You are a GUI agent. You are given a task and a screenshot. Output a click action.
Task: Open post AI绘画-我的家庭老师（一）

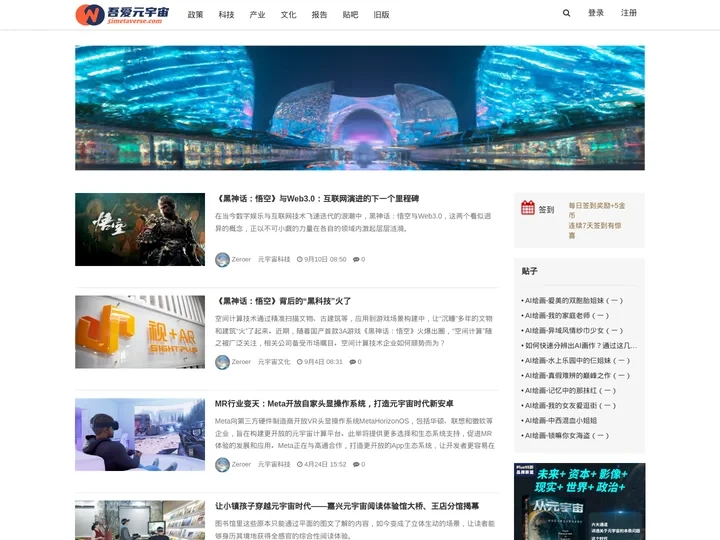coord(567,316)
